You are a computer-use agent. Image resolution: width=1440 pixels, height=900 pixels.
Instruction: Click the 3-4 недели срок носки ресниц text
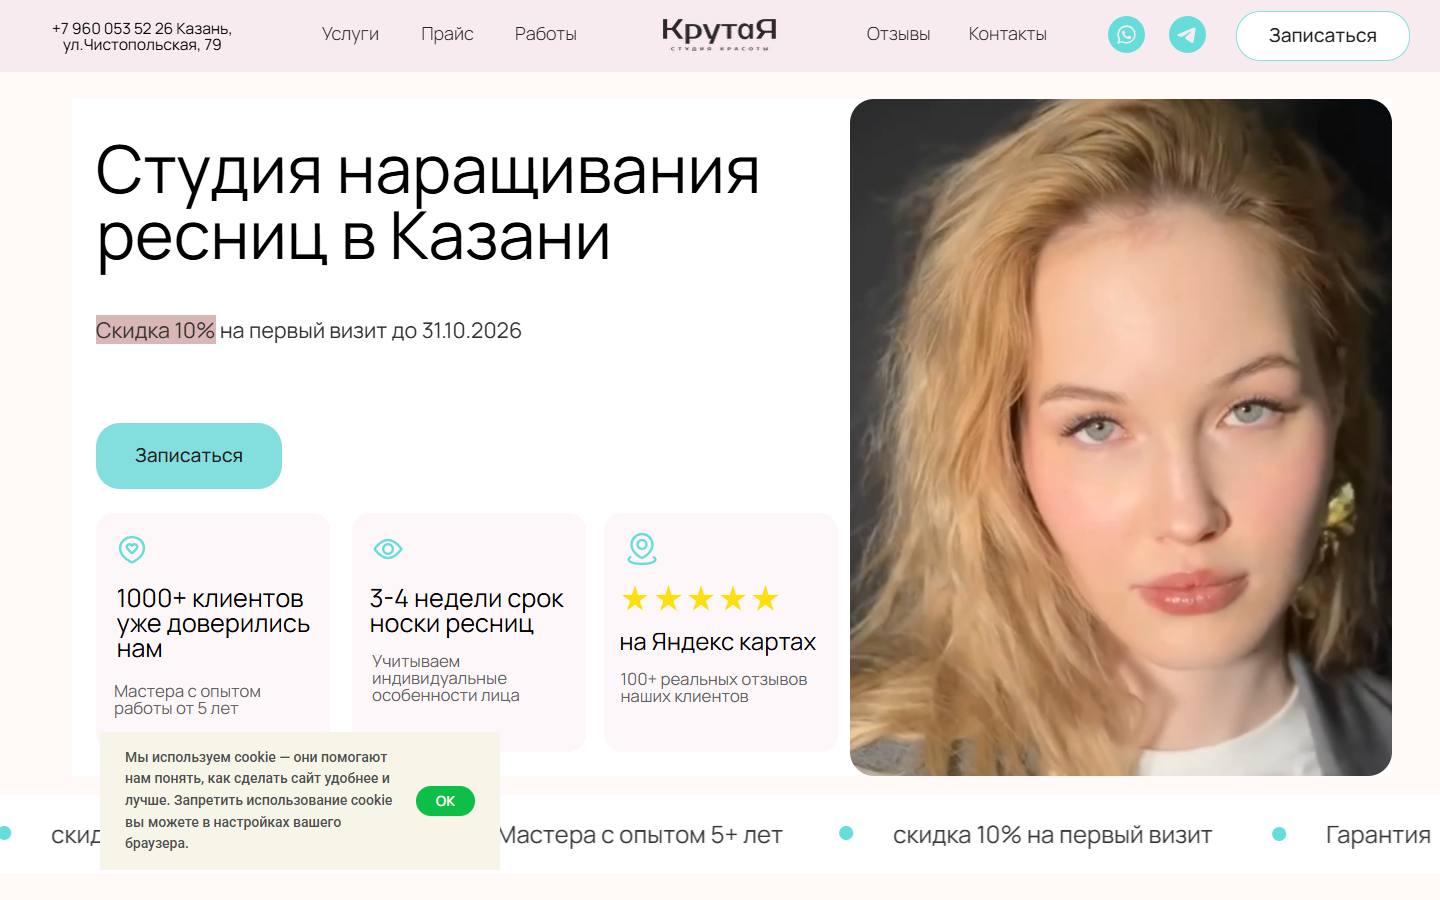click(467, 611)
